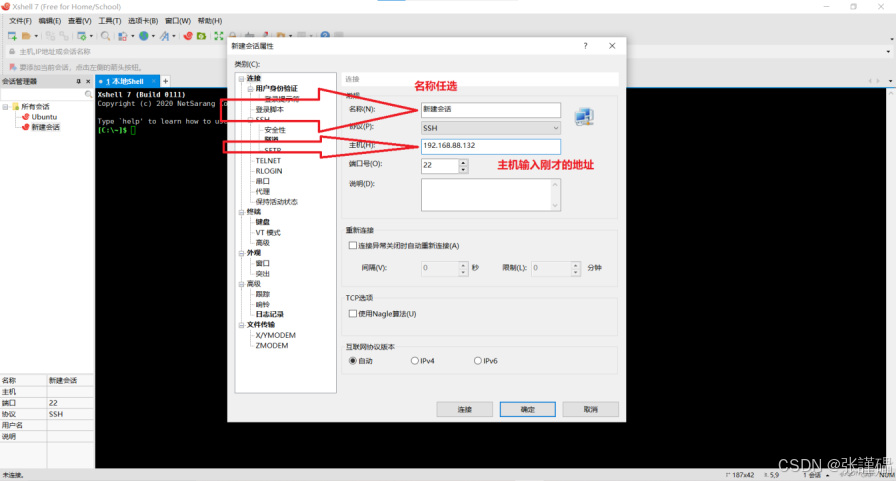Close the 本地Shell tab
Image resolution: width=896 pixels, height=481 pixels.
point(154,81)
